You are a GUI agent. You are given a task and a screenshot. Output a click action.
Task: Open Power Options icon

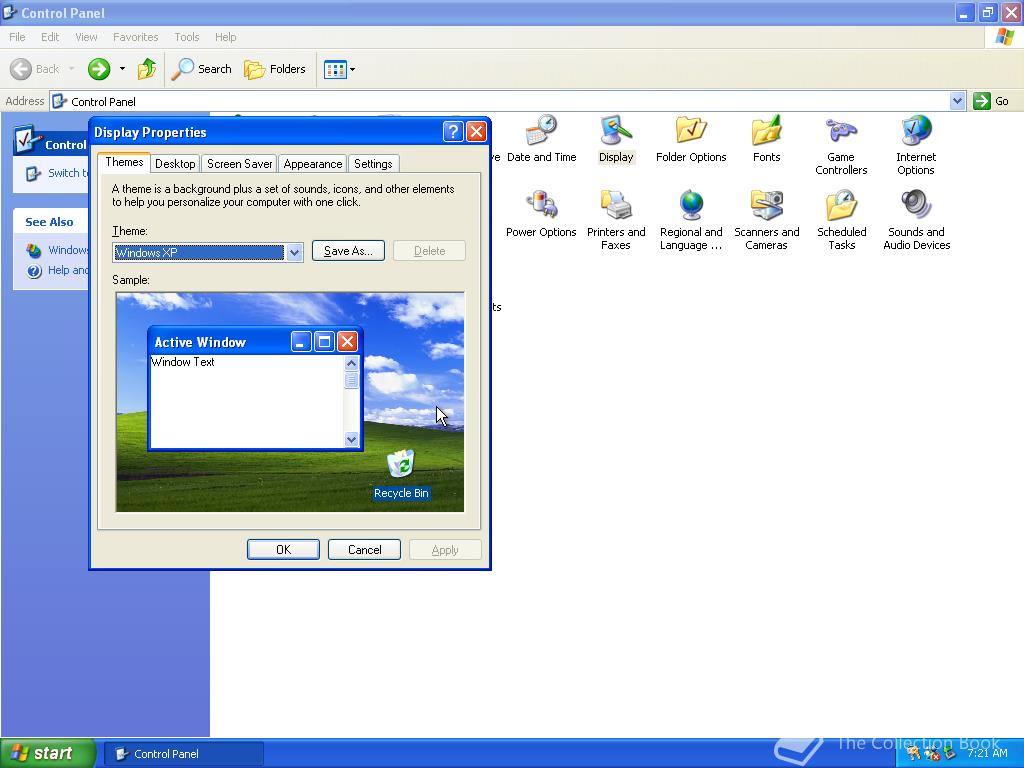pyautogui.click(x=541, y=214)
